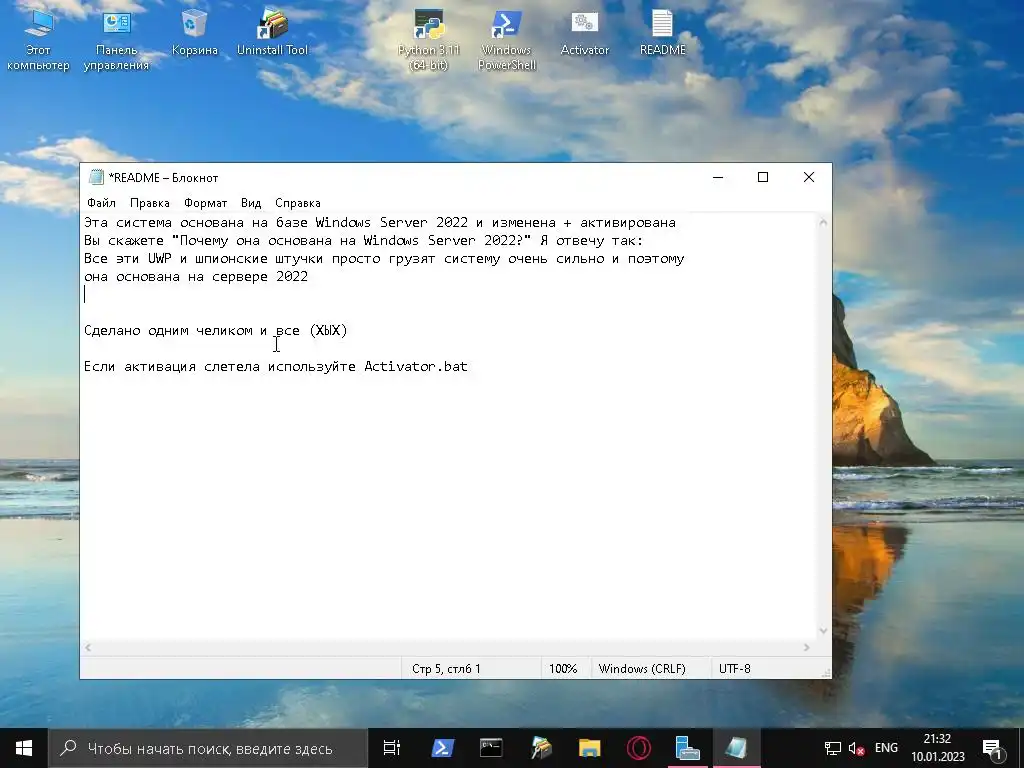1024x768 pixels.
Task: Open the notification center icon
Action: click(x=993, y=749)
